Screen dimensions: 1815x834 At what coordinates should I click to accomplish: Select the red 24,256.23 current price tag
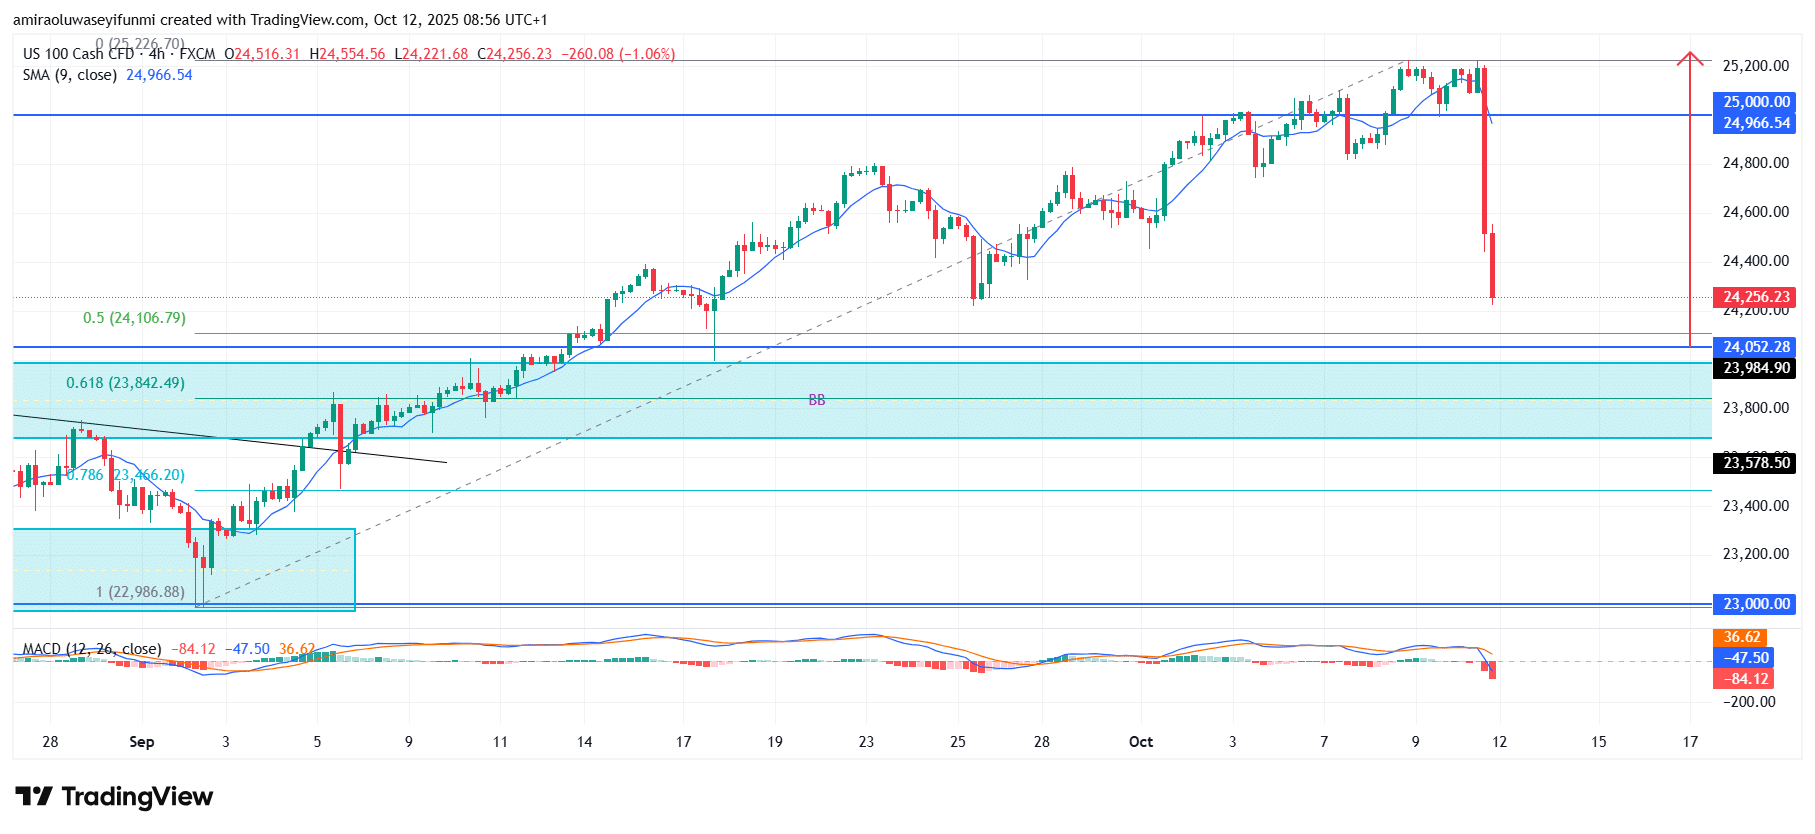coord(1755,297)
